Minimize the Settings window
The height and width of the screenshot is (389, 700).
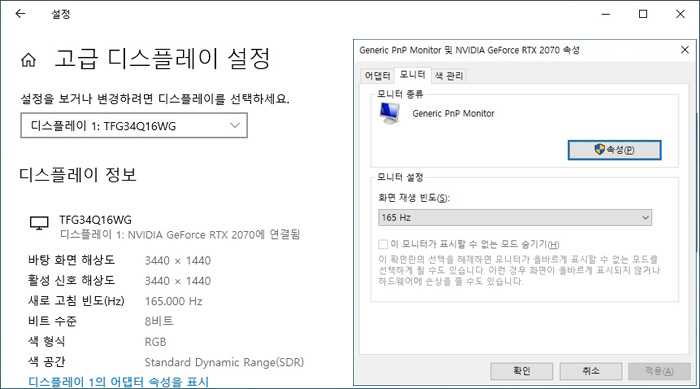(x=605, y=14)
